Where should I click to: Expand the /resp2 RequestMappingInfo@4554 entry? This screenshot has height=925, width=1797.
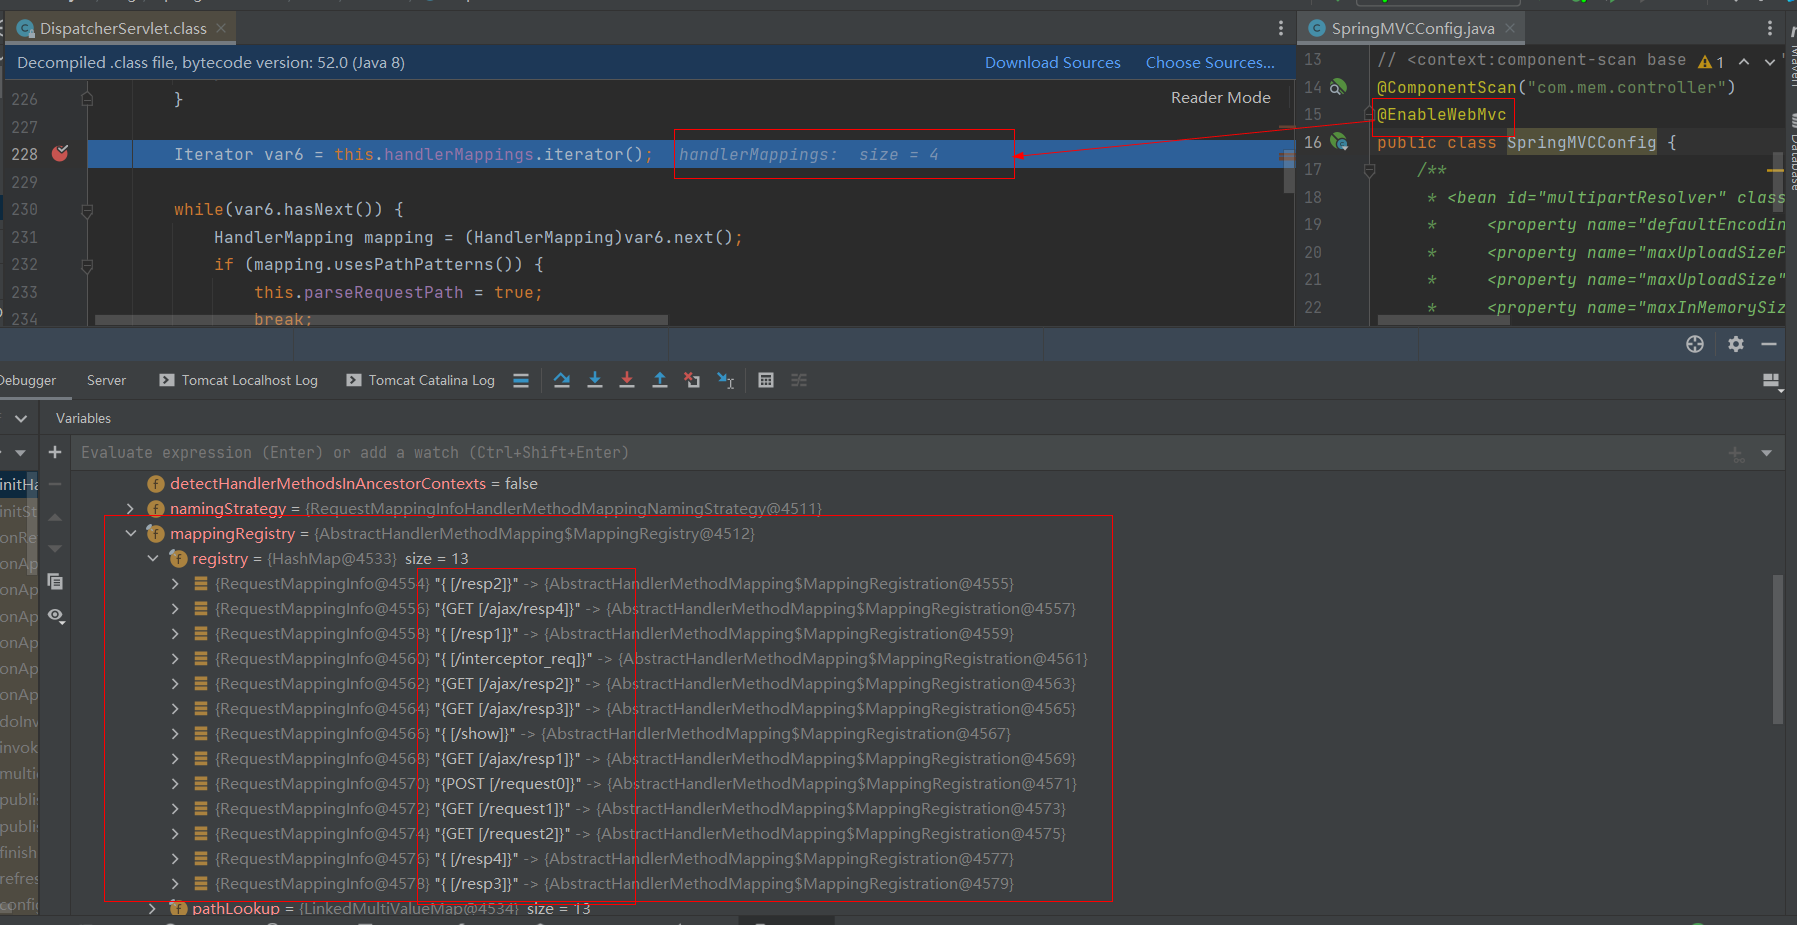point(175,583)
